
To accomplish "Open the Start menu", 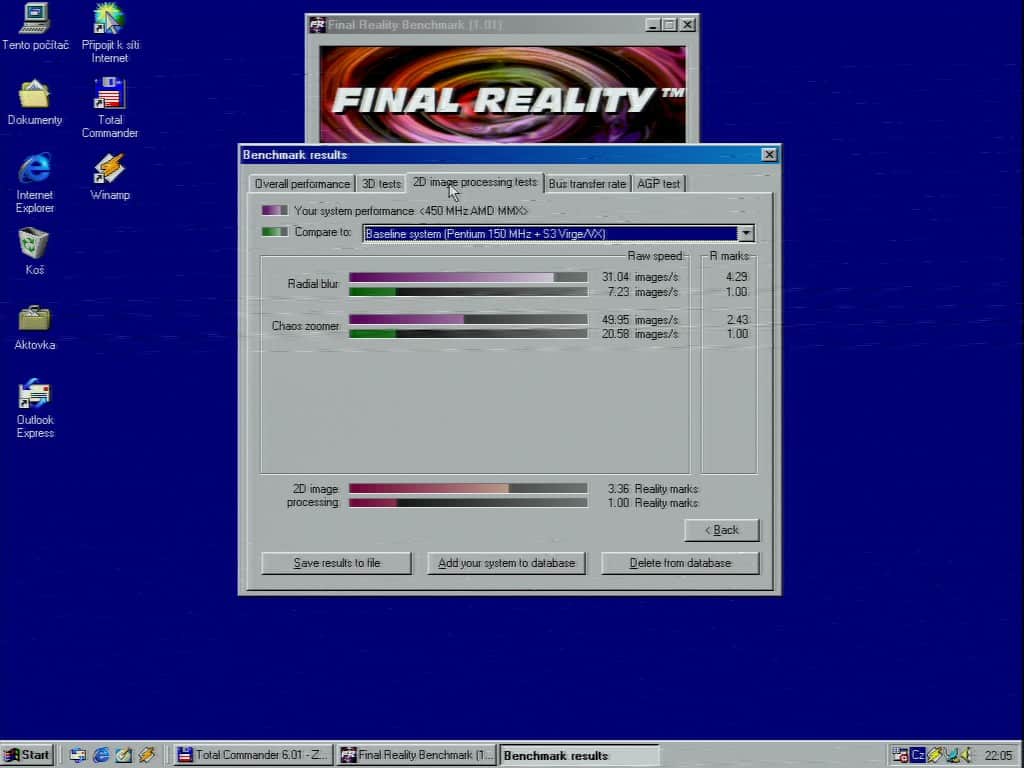I will pyautogui.click(x=27, y=755).
